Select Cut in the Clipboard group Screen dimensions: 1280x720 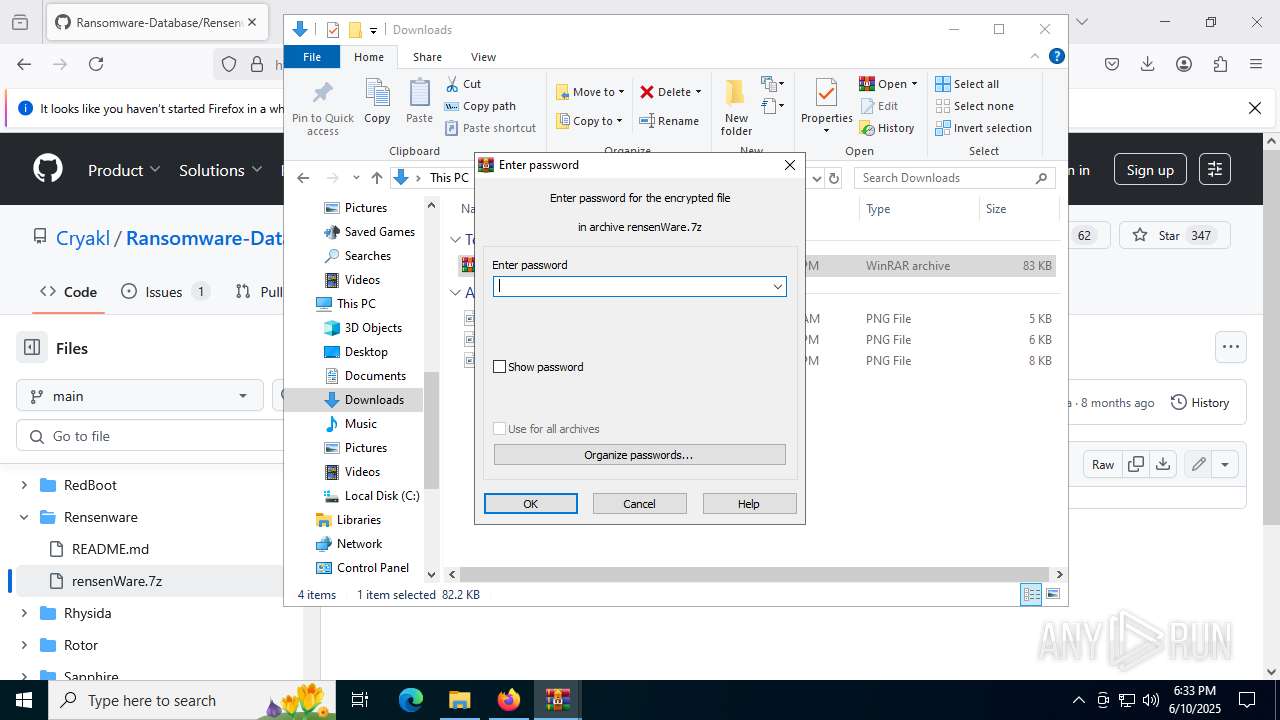(463, 84)
